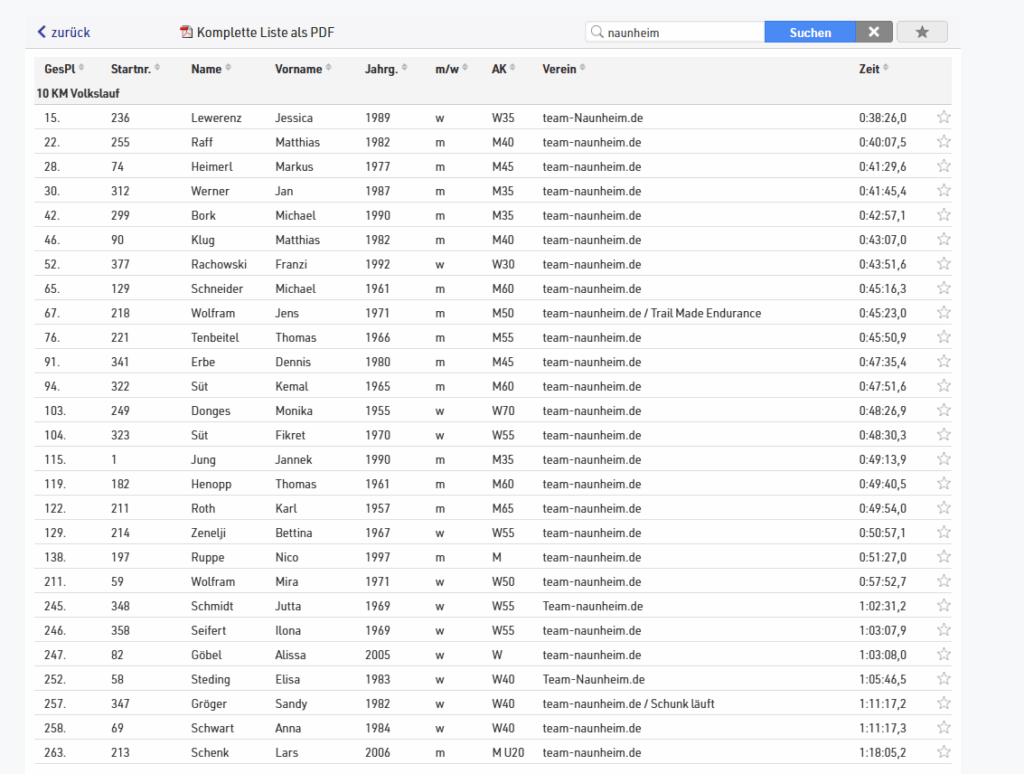Select age class W70
This screenshot has height=774, width=1024.
(503, 411)
